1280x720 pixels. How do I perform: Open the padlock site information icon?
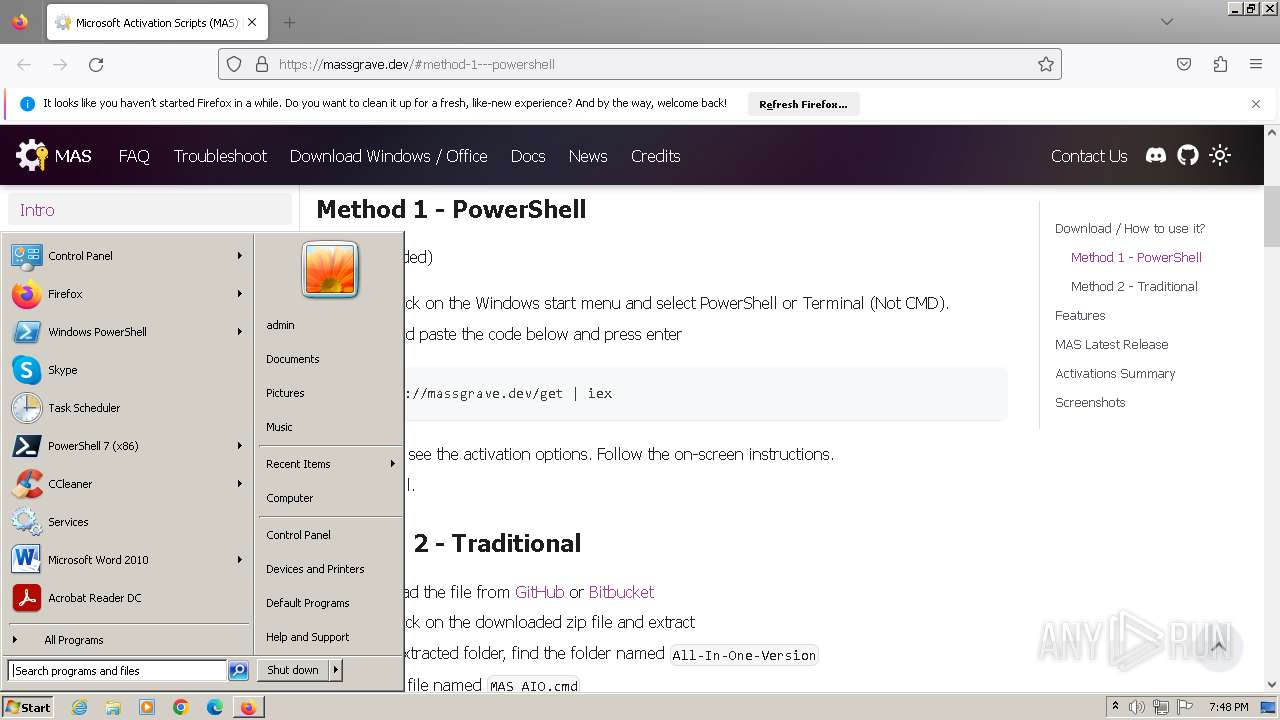pos(262,64)
